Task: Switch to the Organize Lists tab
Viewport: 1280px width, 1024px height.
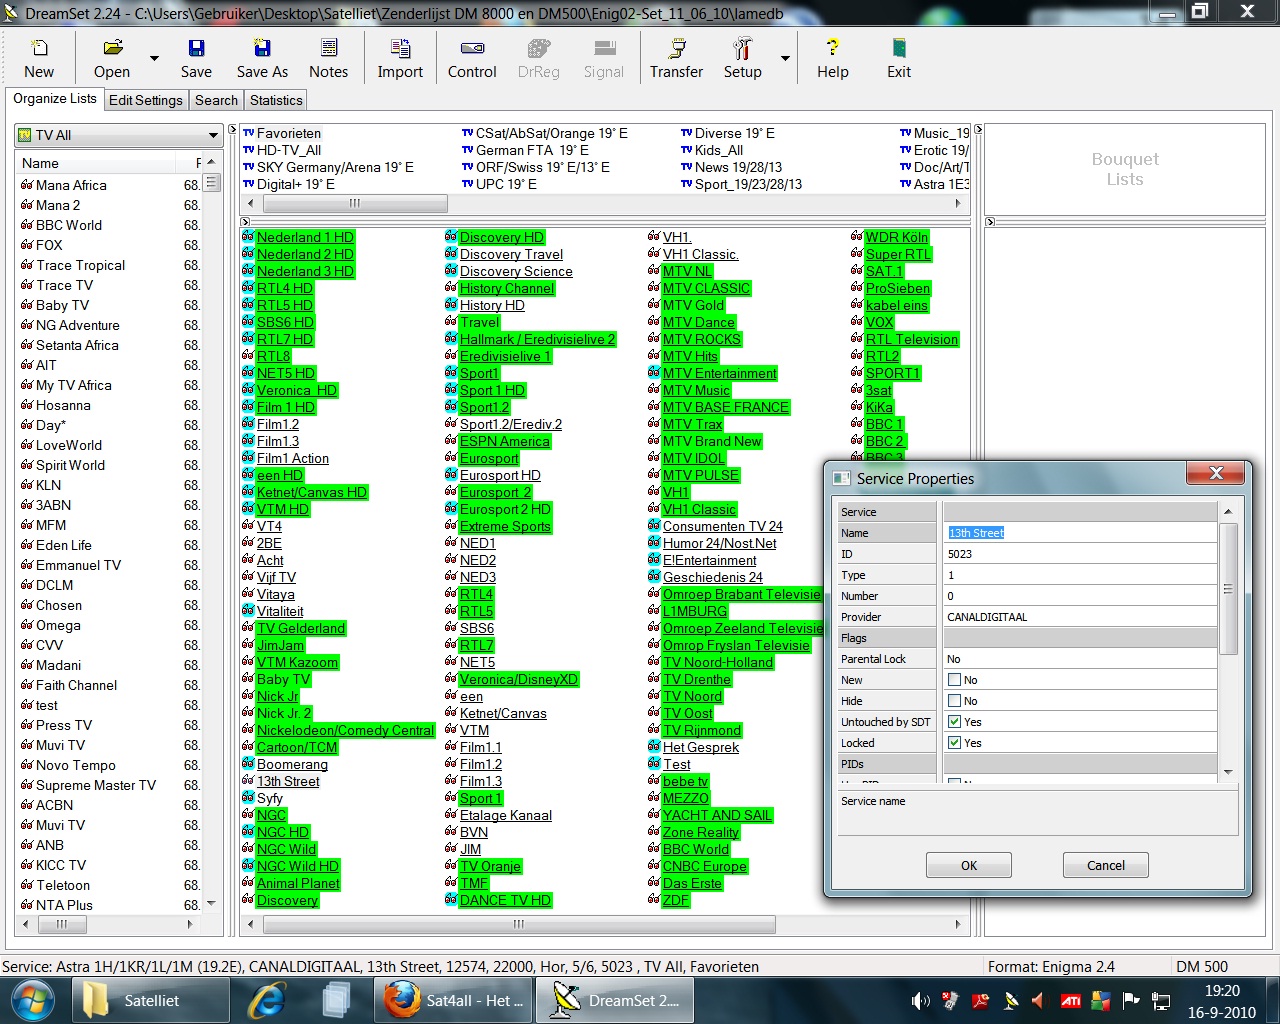Action: [55, 99]
